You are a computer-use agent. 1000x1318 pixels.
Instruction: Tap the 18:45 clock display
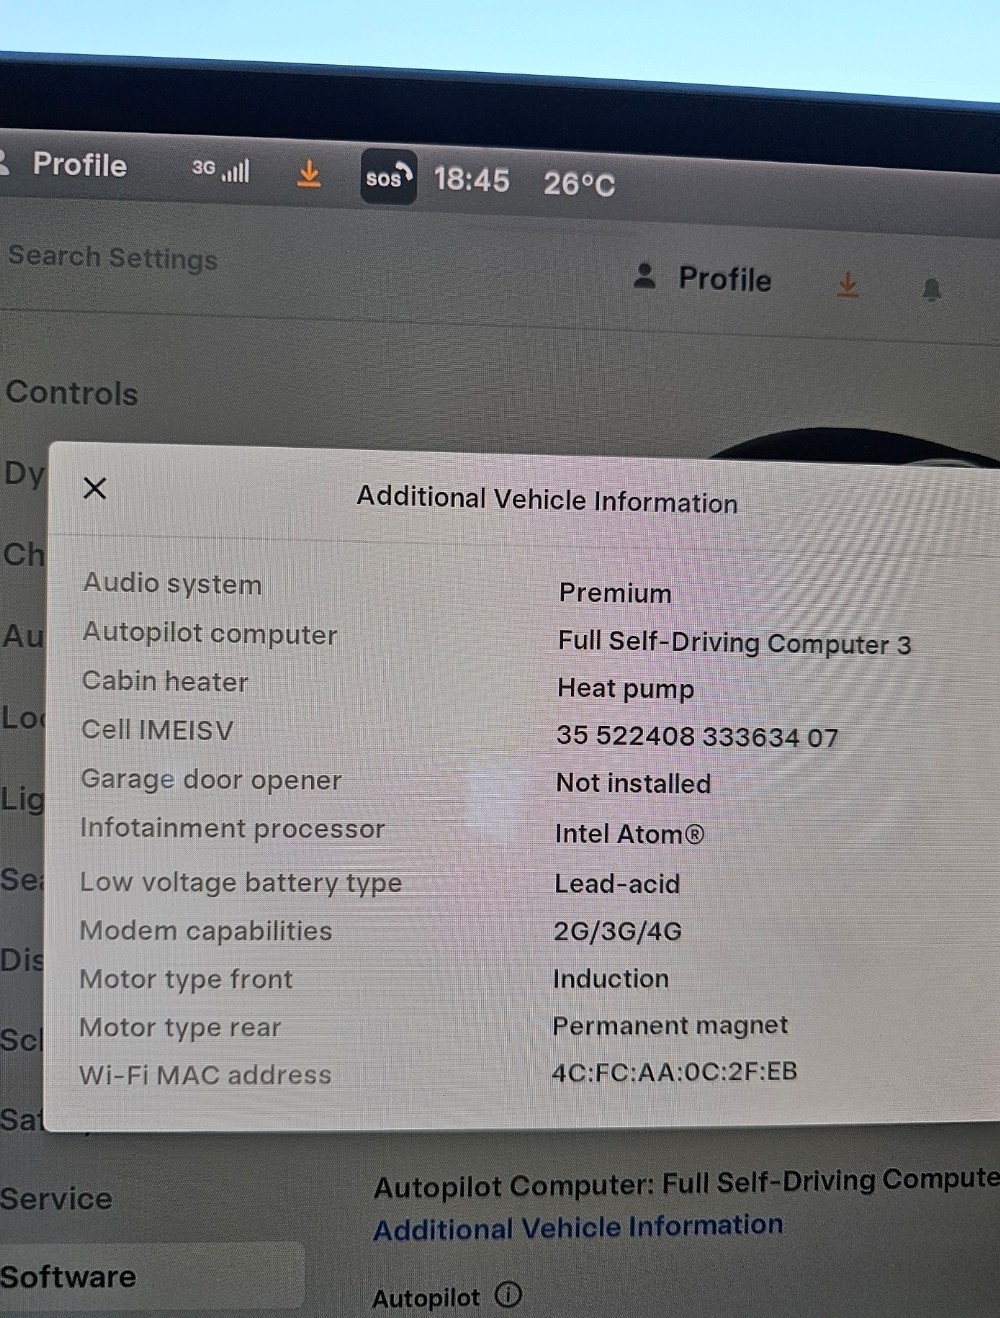[471, 180]
